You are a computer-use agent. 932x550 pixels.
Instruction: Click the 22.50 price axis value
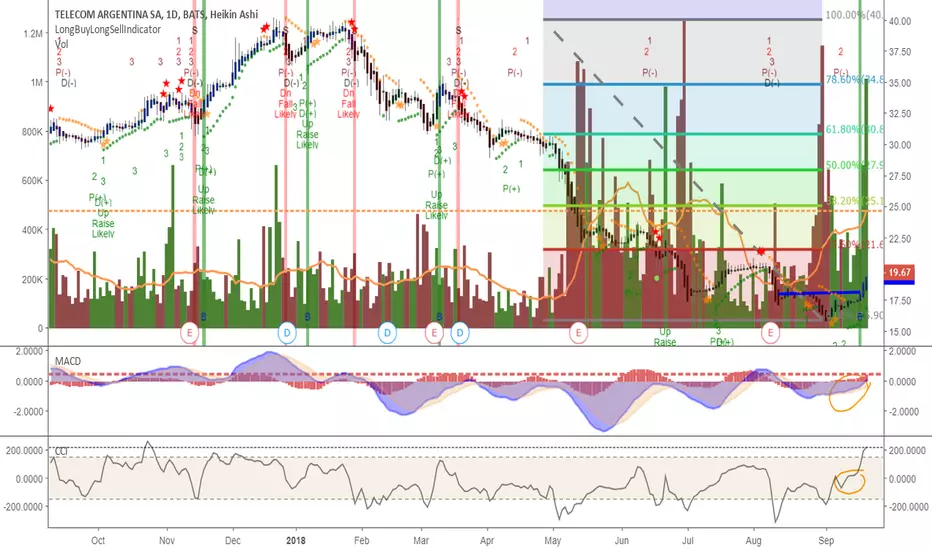tap(900, 238)
